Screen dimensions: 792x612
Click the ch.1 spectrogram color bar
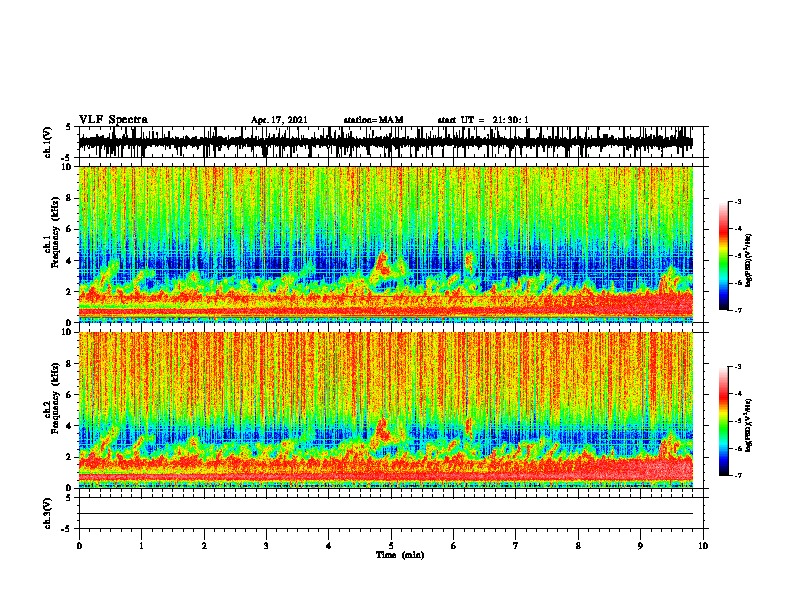[x=724, y=256]
